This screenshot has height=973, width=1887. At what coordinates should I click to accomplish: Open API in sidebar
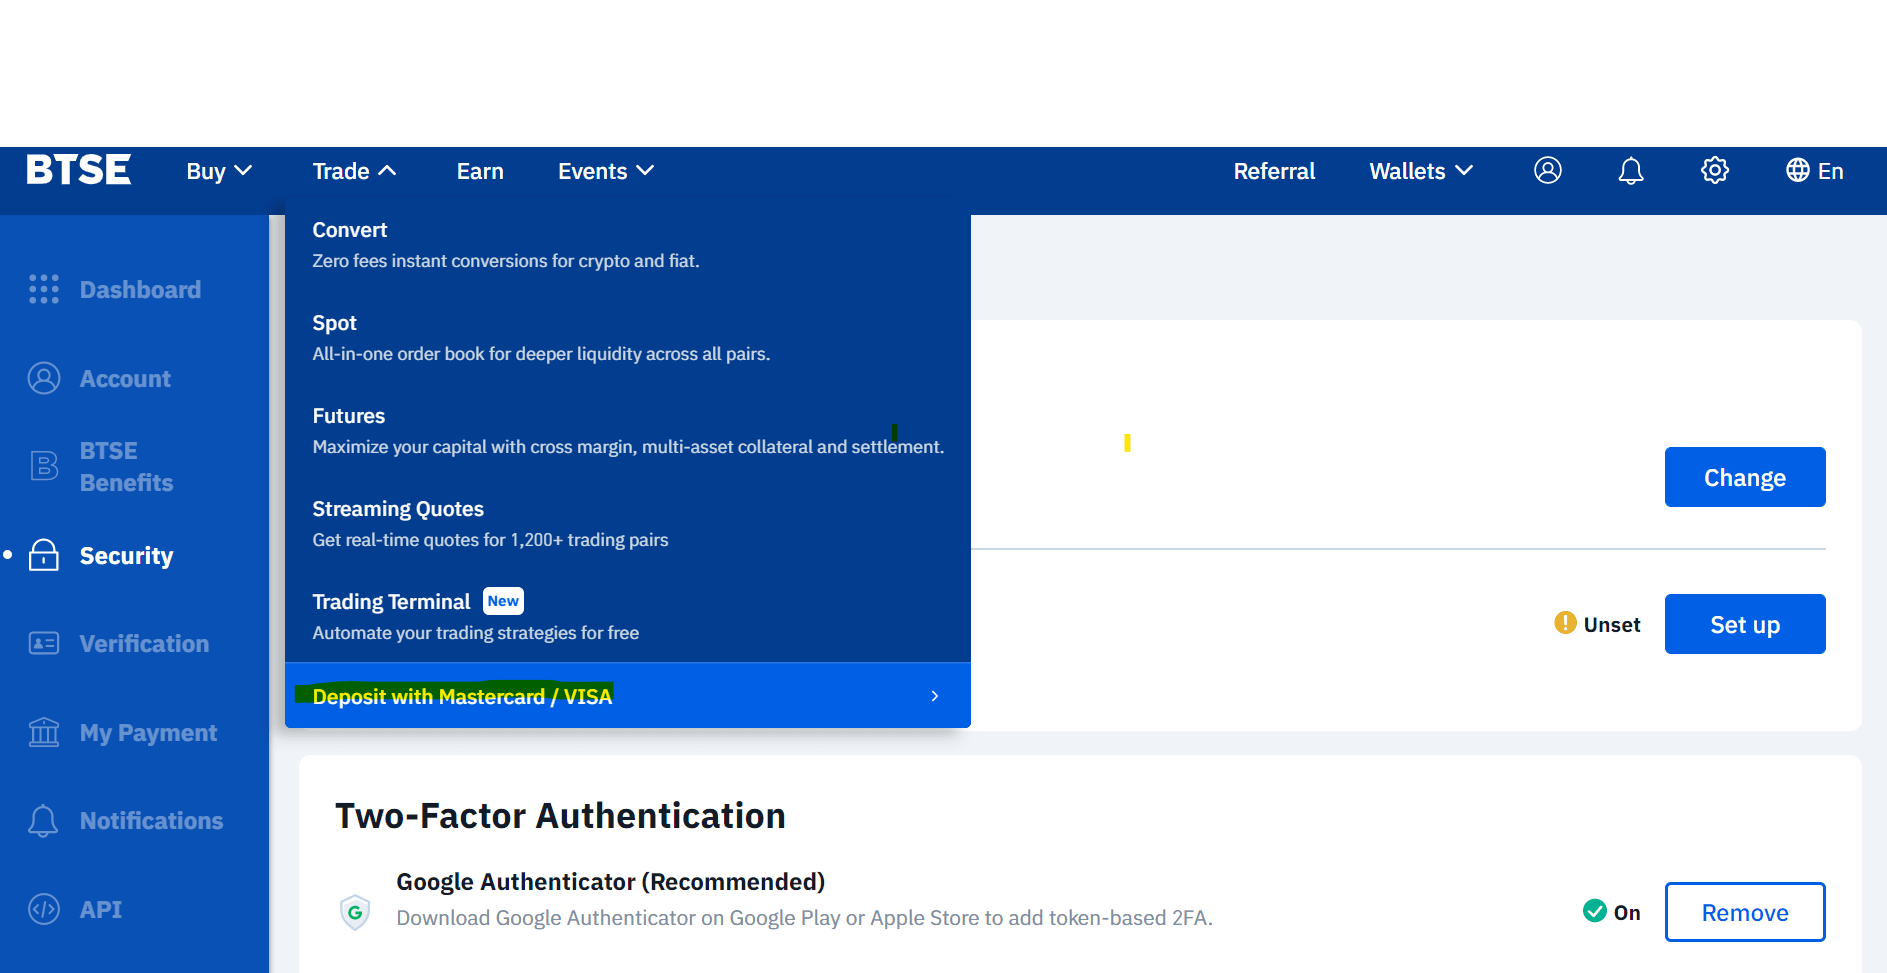[x=101, y=910]
